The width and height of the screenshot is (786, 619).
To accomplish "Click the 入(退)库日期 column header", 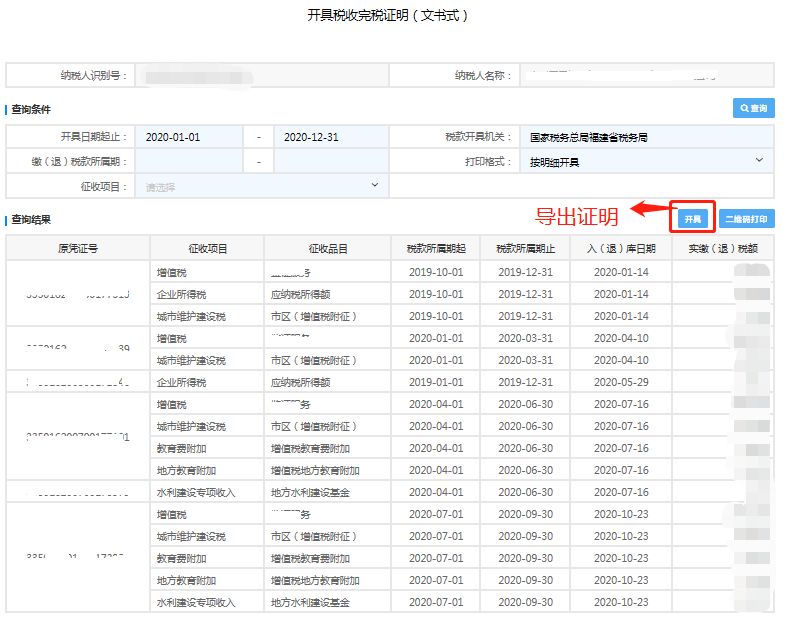I will coord(621,248).
